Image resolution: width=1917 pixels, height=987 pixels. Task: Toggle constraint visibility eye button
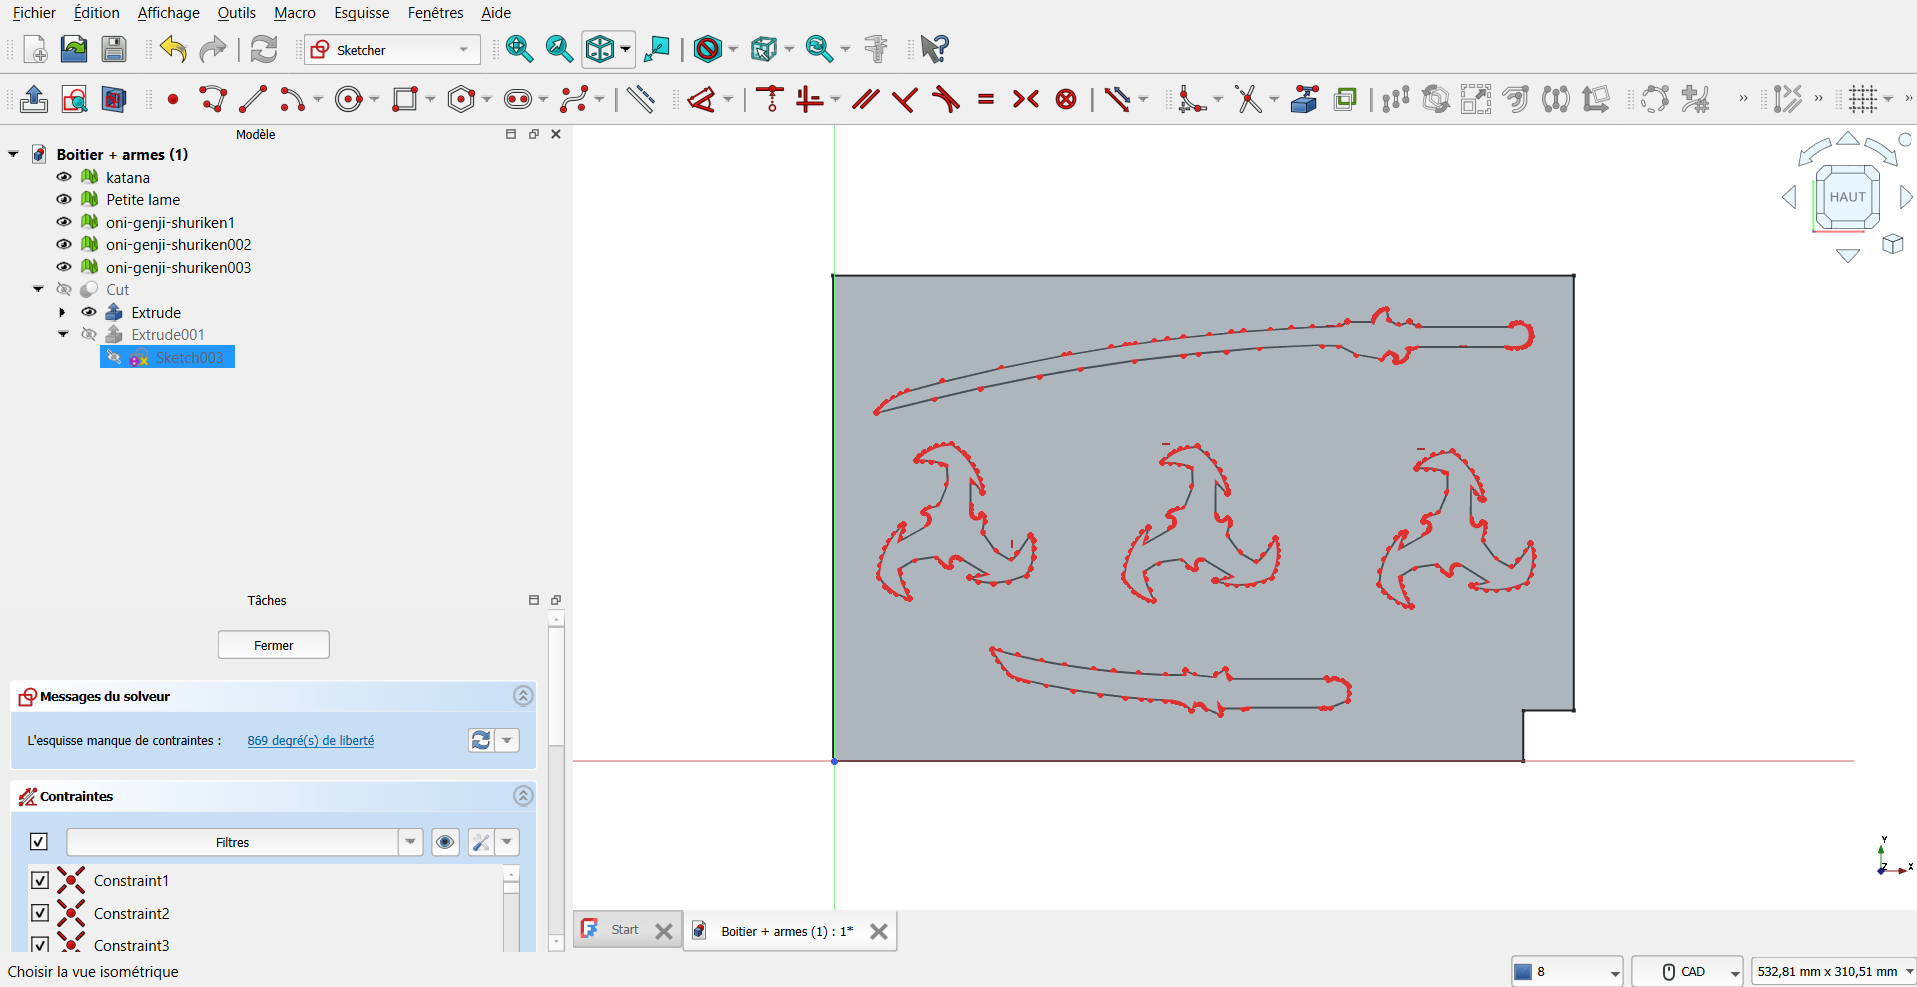tap(445, 842)
